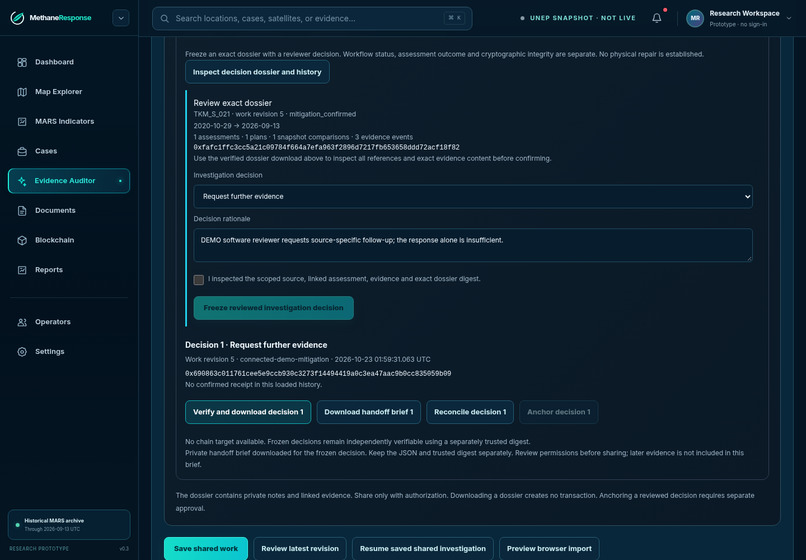Click the Operators people icon
806x560 pixels.
(22, 322)
